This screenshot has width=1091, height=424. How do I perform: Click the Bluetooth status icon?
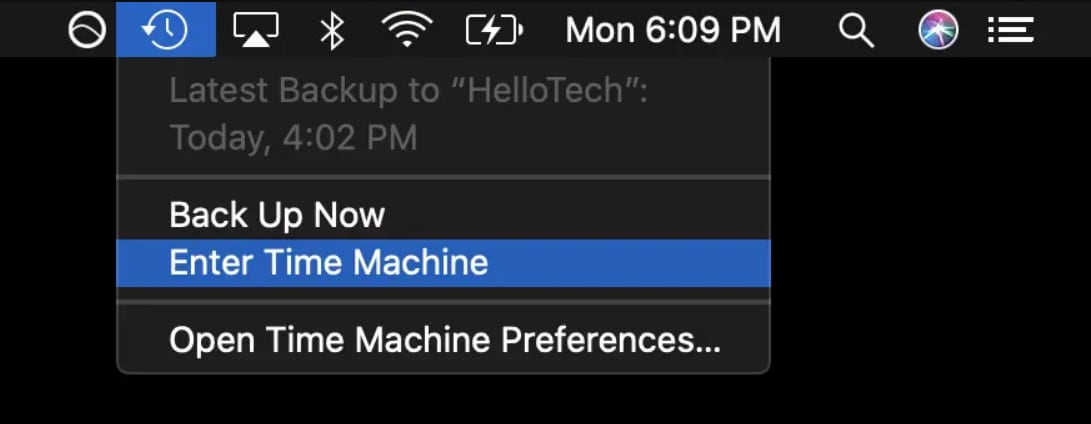coord(331,31)
